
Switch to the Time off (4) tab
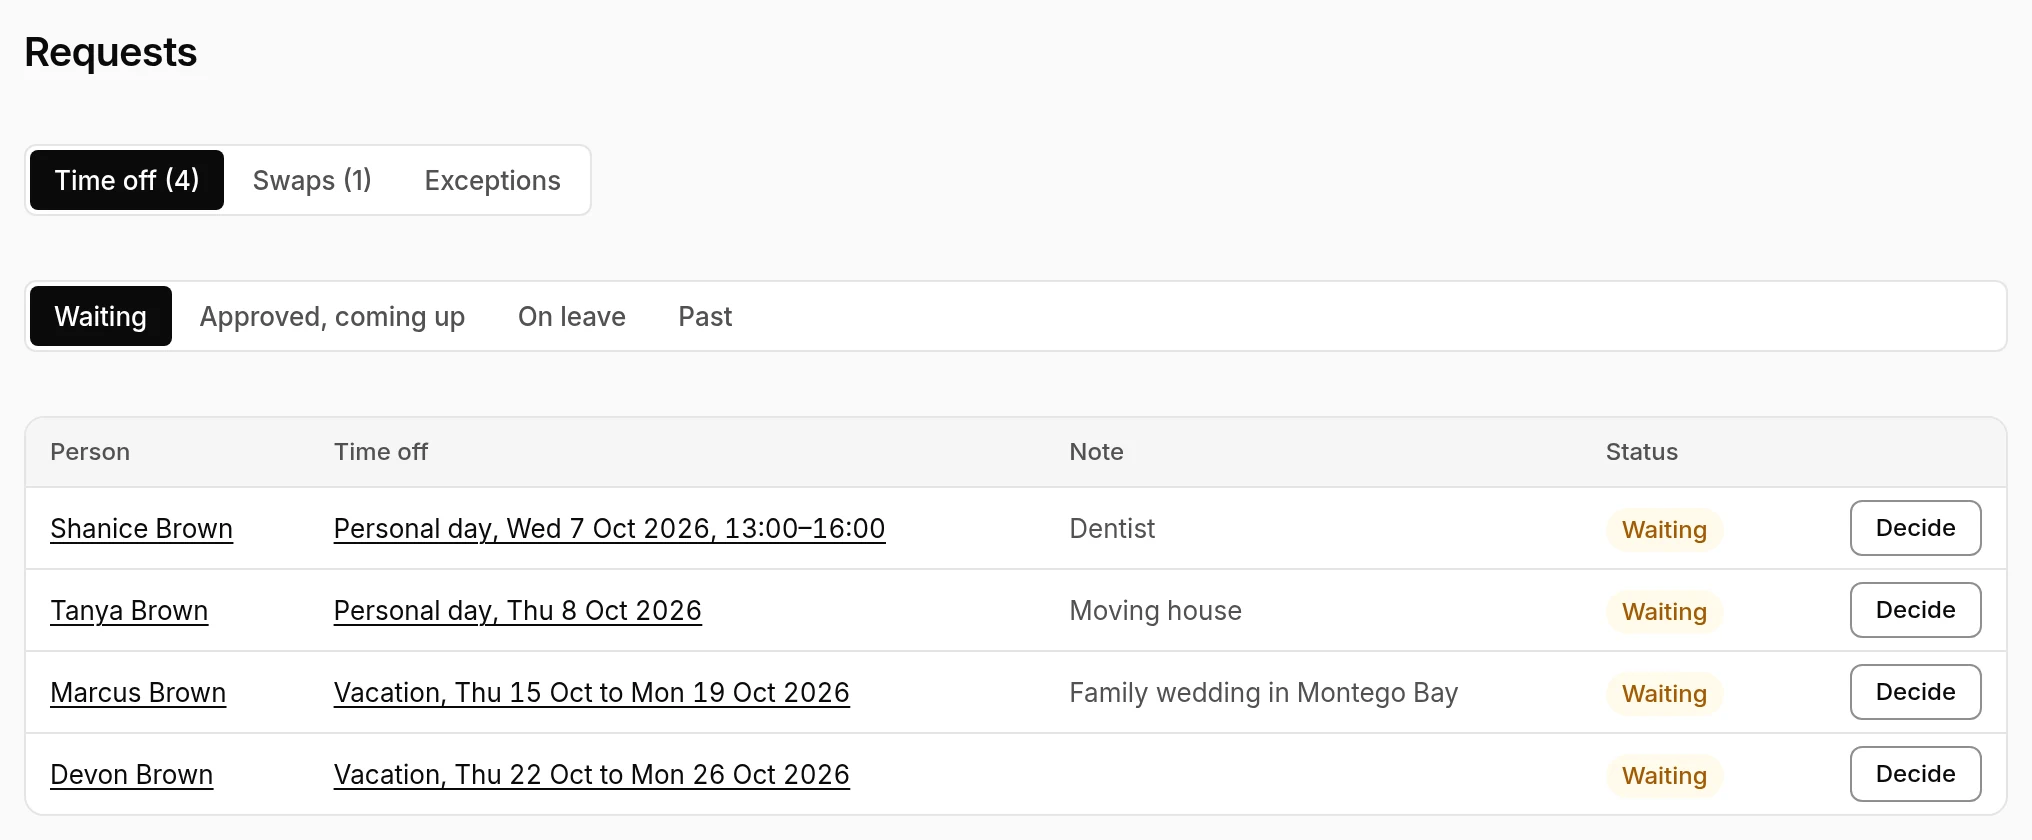point(127,180)
